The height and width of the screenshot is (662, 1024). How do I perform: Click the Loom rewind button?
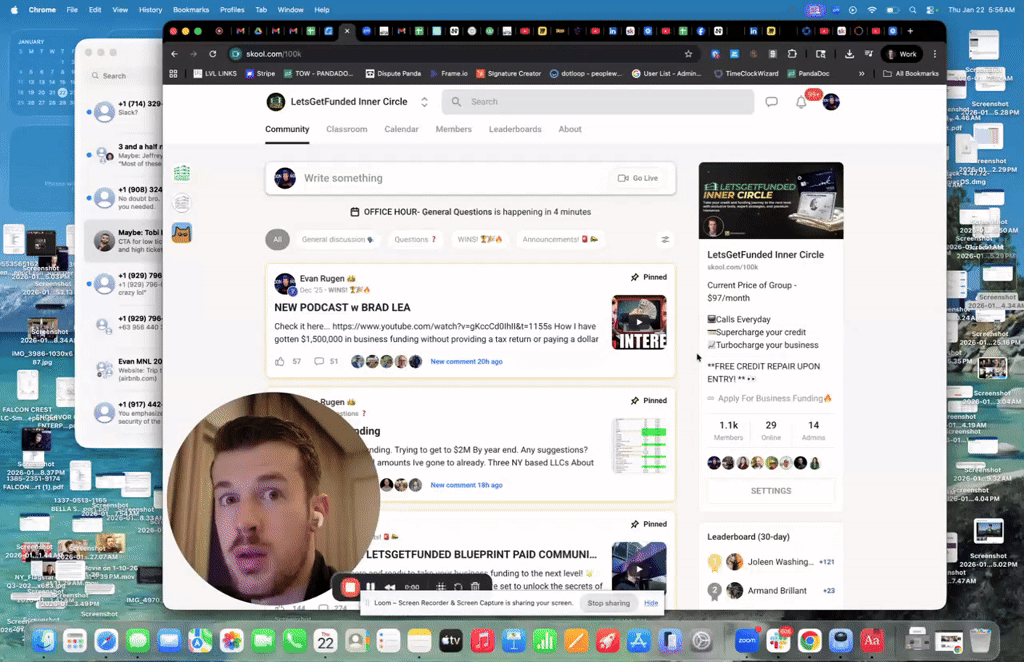tap(390, 587)
